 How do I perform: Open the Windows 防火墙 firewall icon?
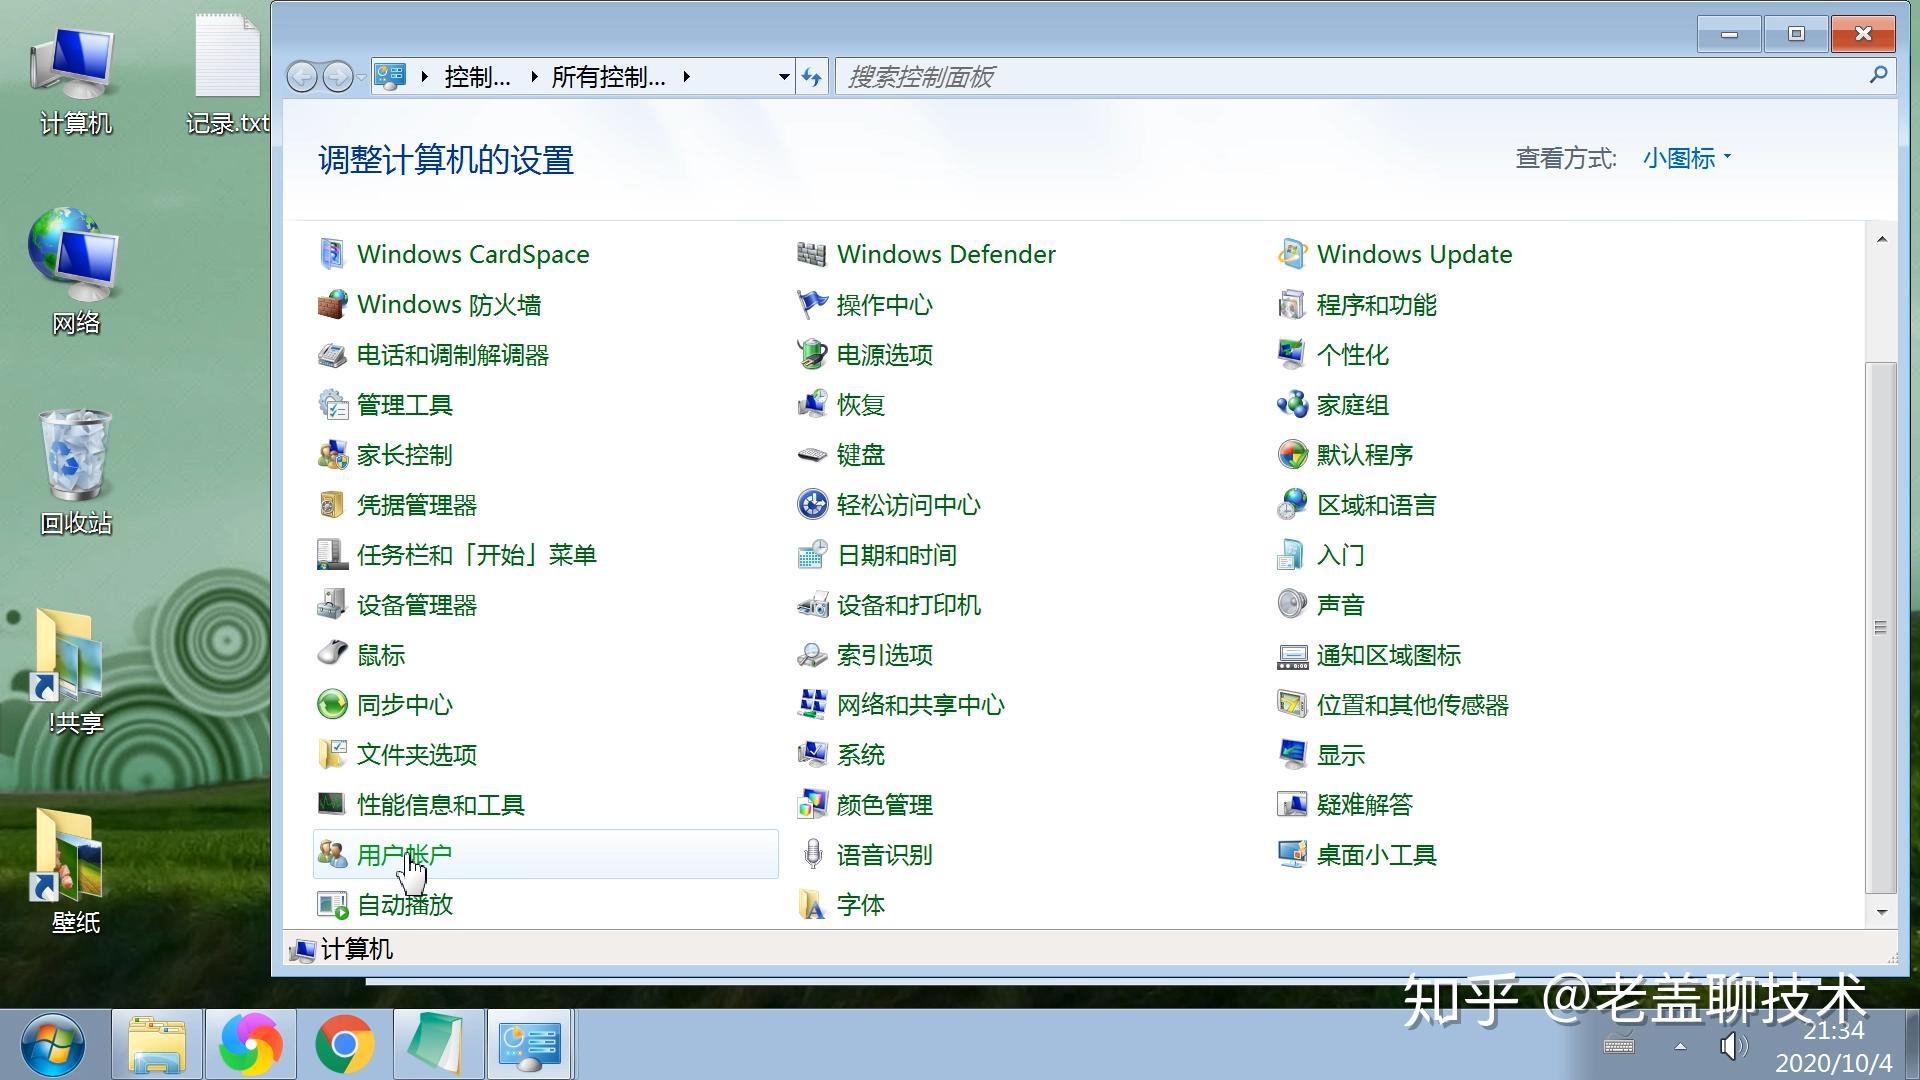[332, 304]
